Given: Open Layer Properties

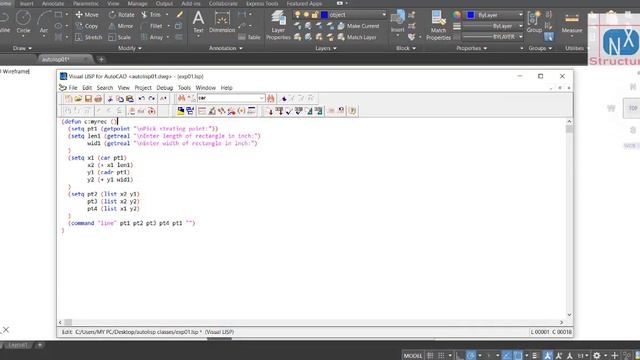Looking at the screenshot, I should click(x=278, y=25).
